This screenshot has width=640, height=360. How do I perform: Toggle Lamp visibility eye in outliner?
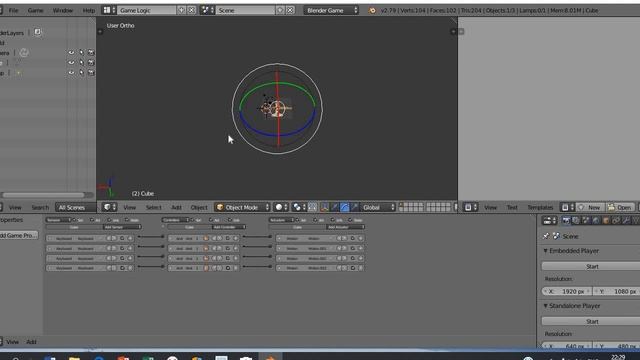(x=71, y=73)
